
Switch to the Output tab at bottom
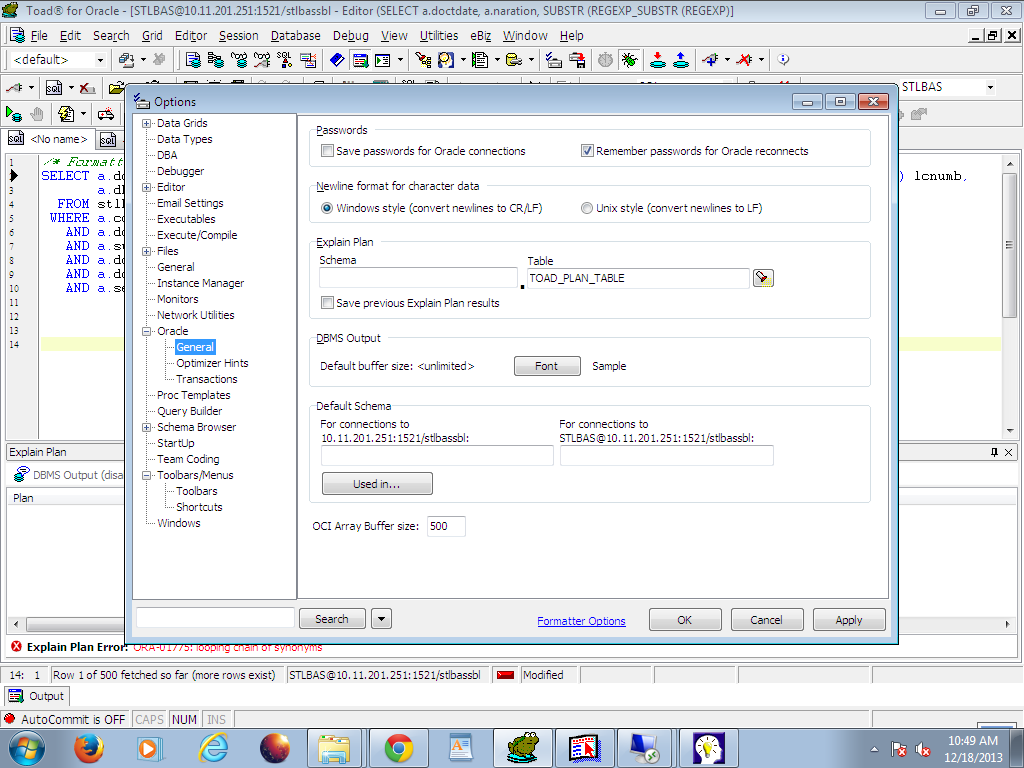(x=37, y=696)
